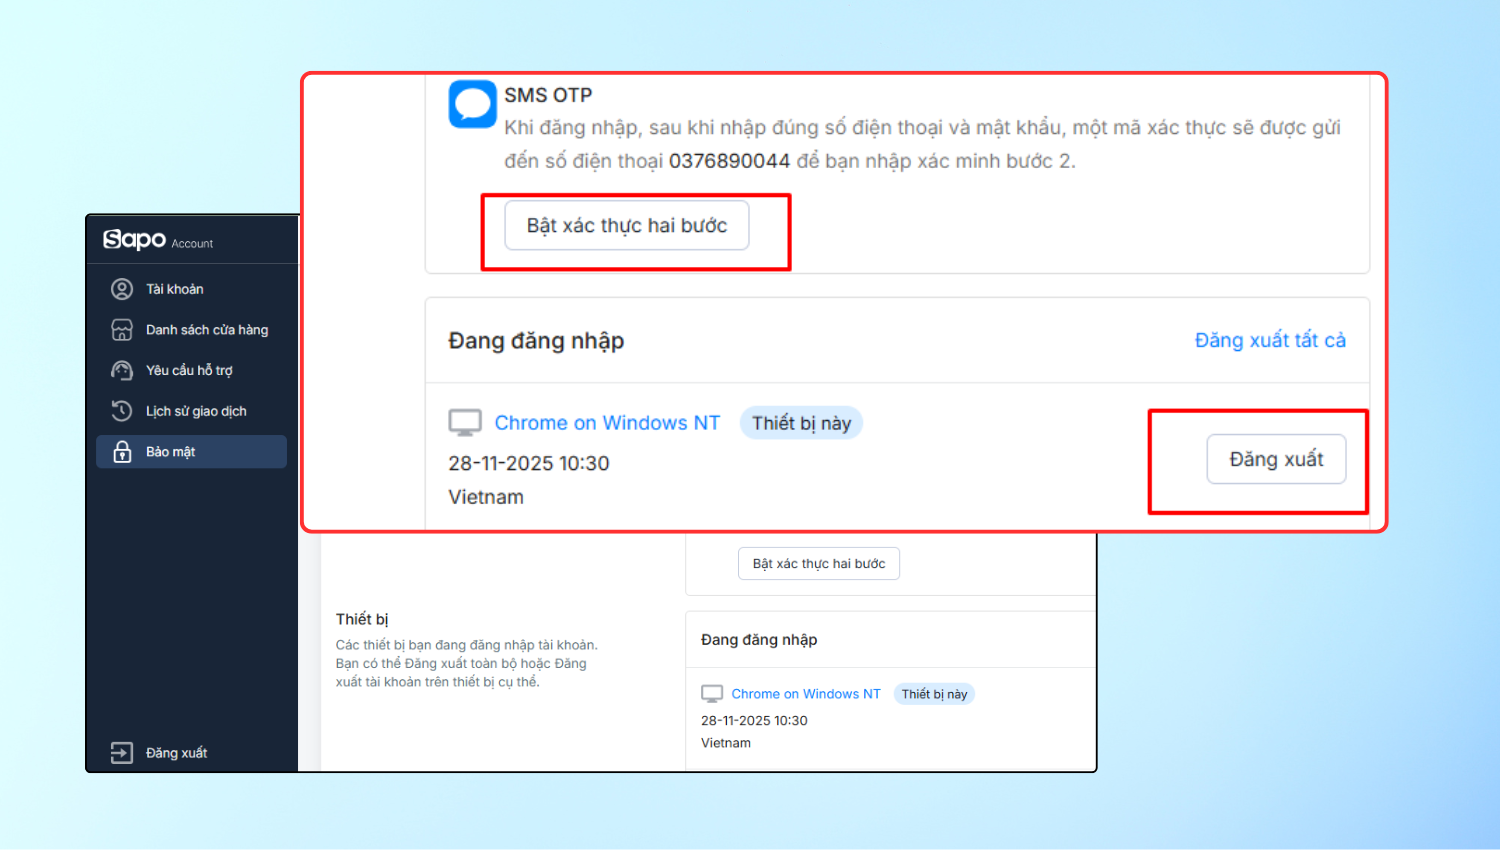Click the Danh sách cửa hàng store icon
This screenshot has height=850, width=1500.
(122, 330)
